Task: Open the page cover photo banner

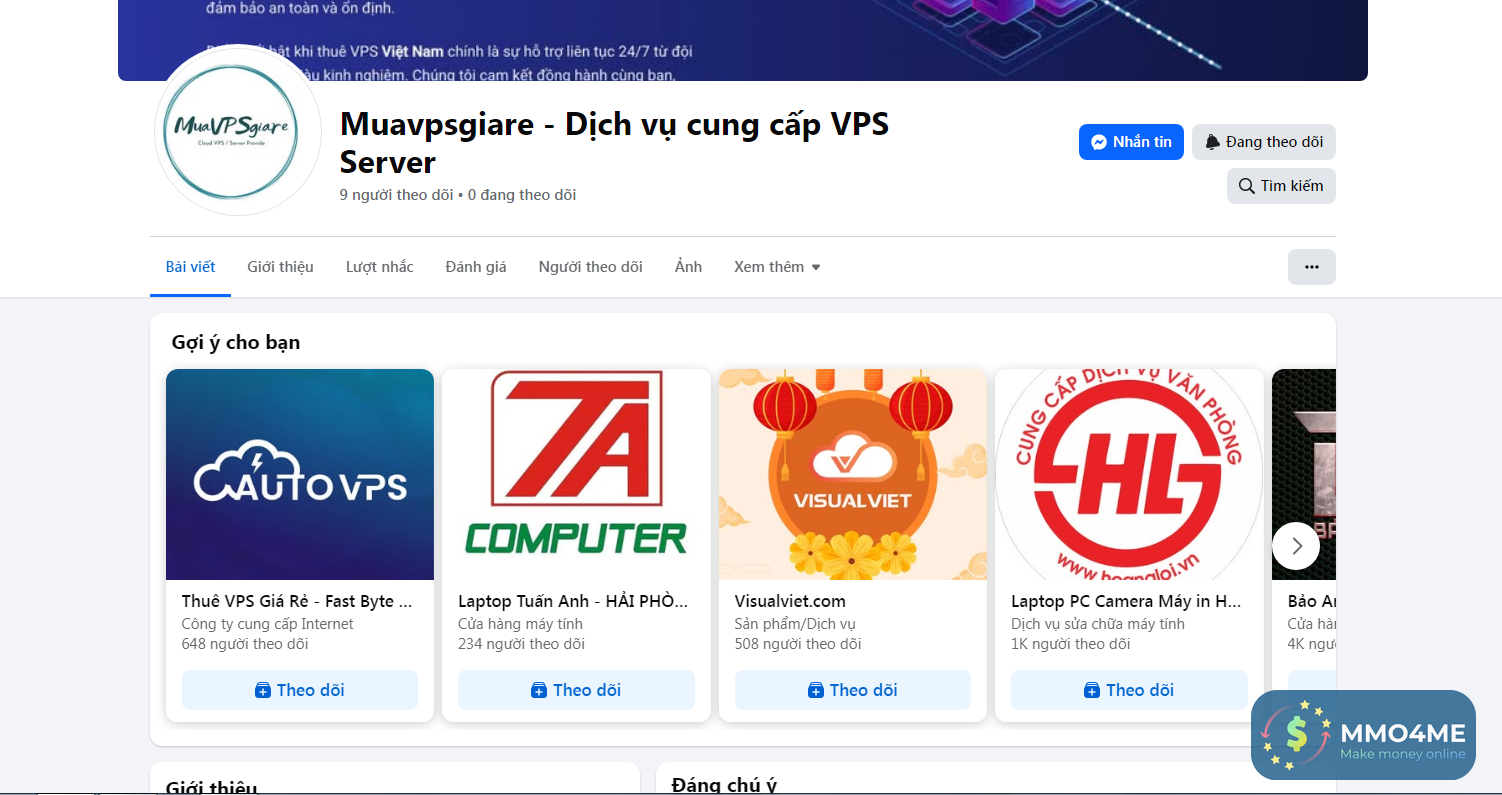Action: click(743, 40)
